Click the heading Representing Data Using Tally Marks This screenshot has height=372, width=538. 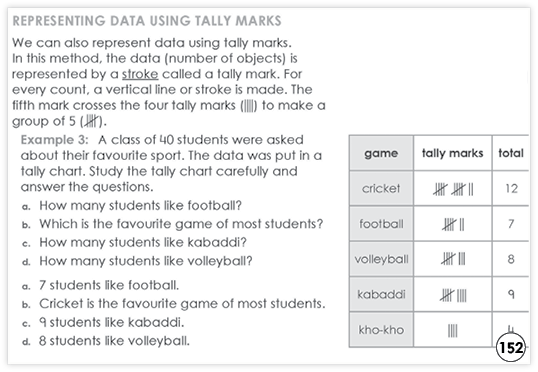pos(147,21)
